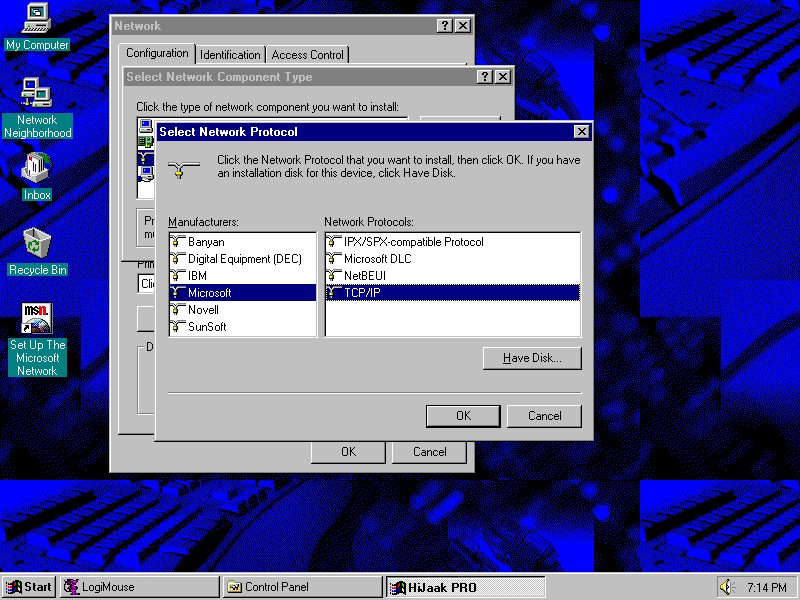Switch to HiJaak PRO taskbar item
Image resolution: width=800 pixels, height=600 pixels.
click(x=465, y=587)
